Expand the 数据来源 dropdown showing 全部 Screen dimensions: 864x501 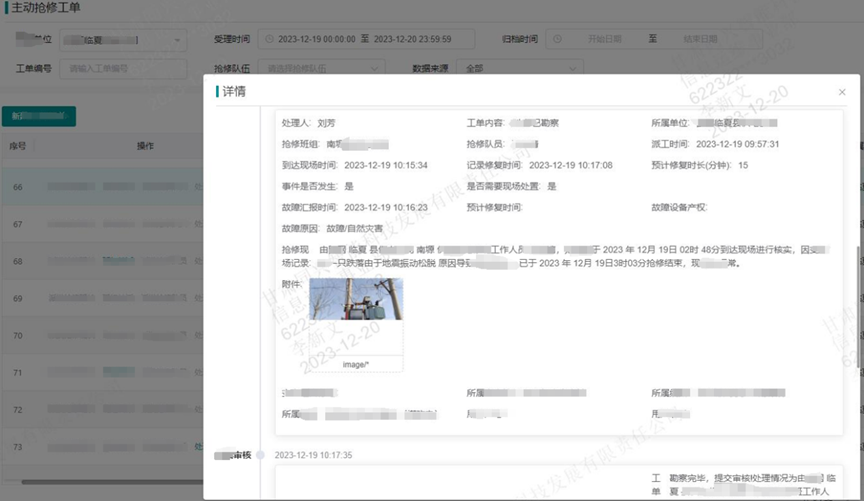coord(520,68)
